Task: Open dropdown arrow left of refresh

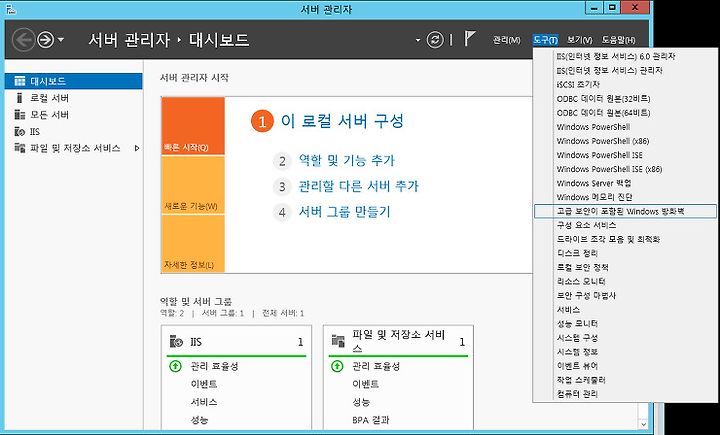Action: click(418, 40)
